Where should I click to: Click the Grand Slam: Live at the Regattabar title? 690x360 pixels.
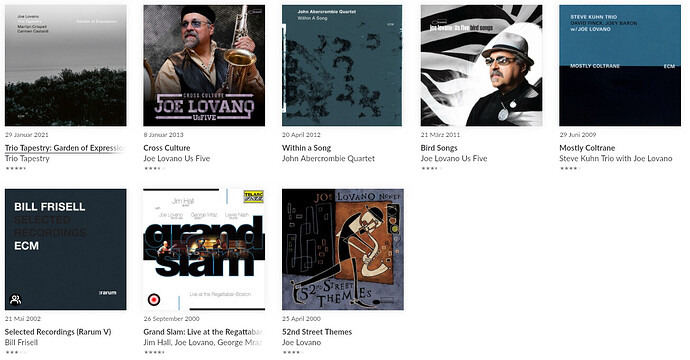[x=203, y=332]
